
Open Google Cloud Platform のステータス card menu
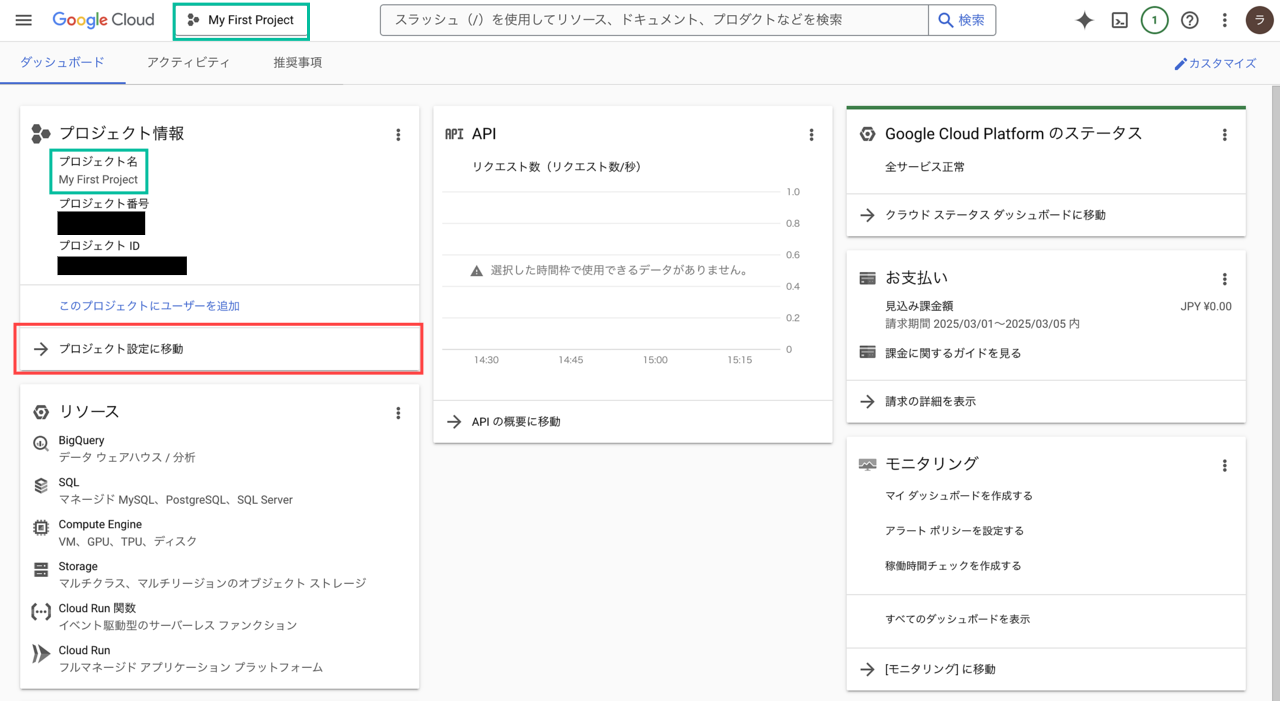click(x=1224, y=134)
